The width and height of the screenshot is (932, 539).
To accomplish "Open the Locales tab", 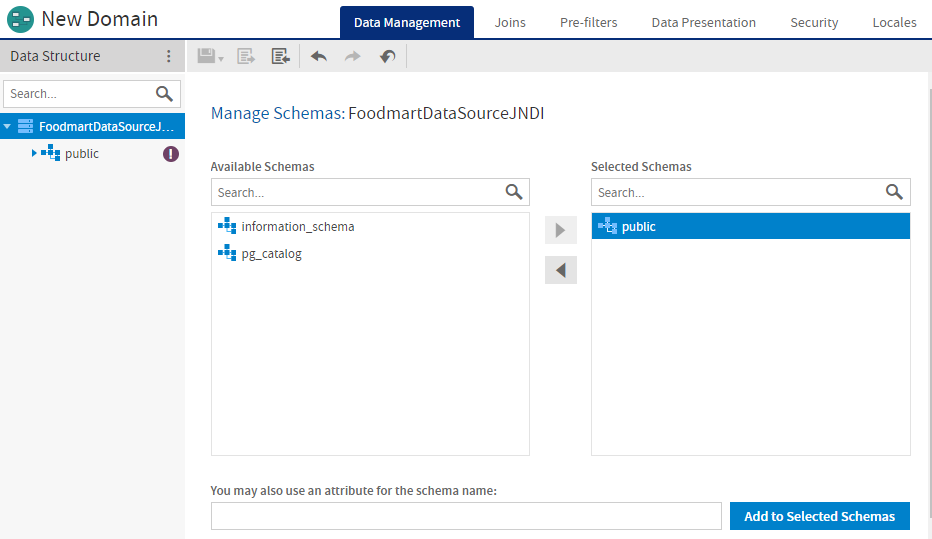I will click(895, 23).
